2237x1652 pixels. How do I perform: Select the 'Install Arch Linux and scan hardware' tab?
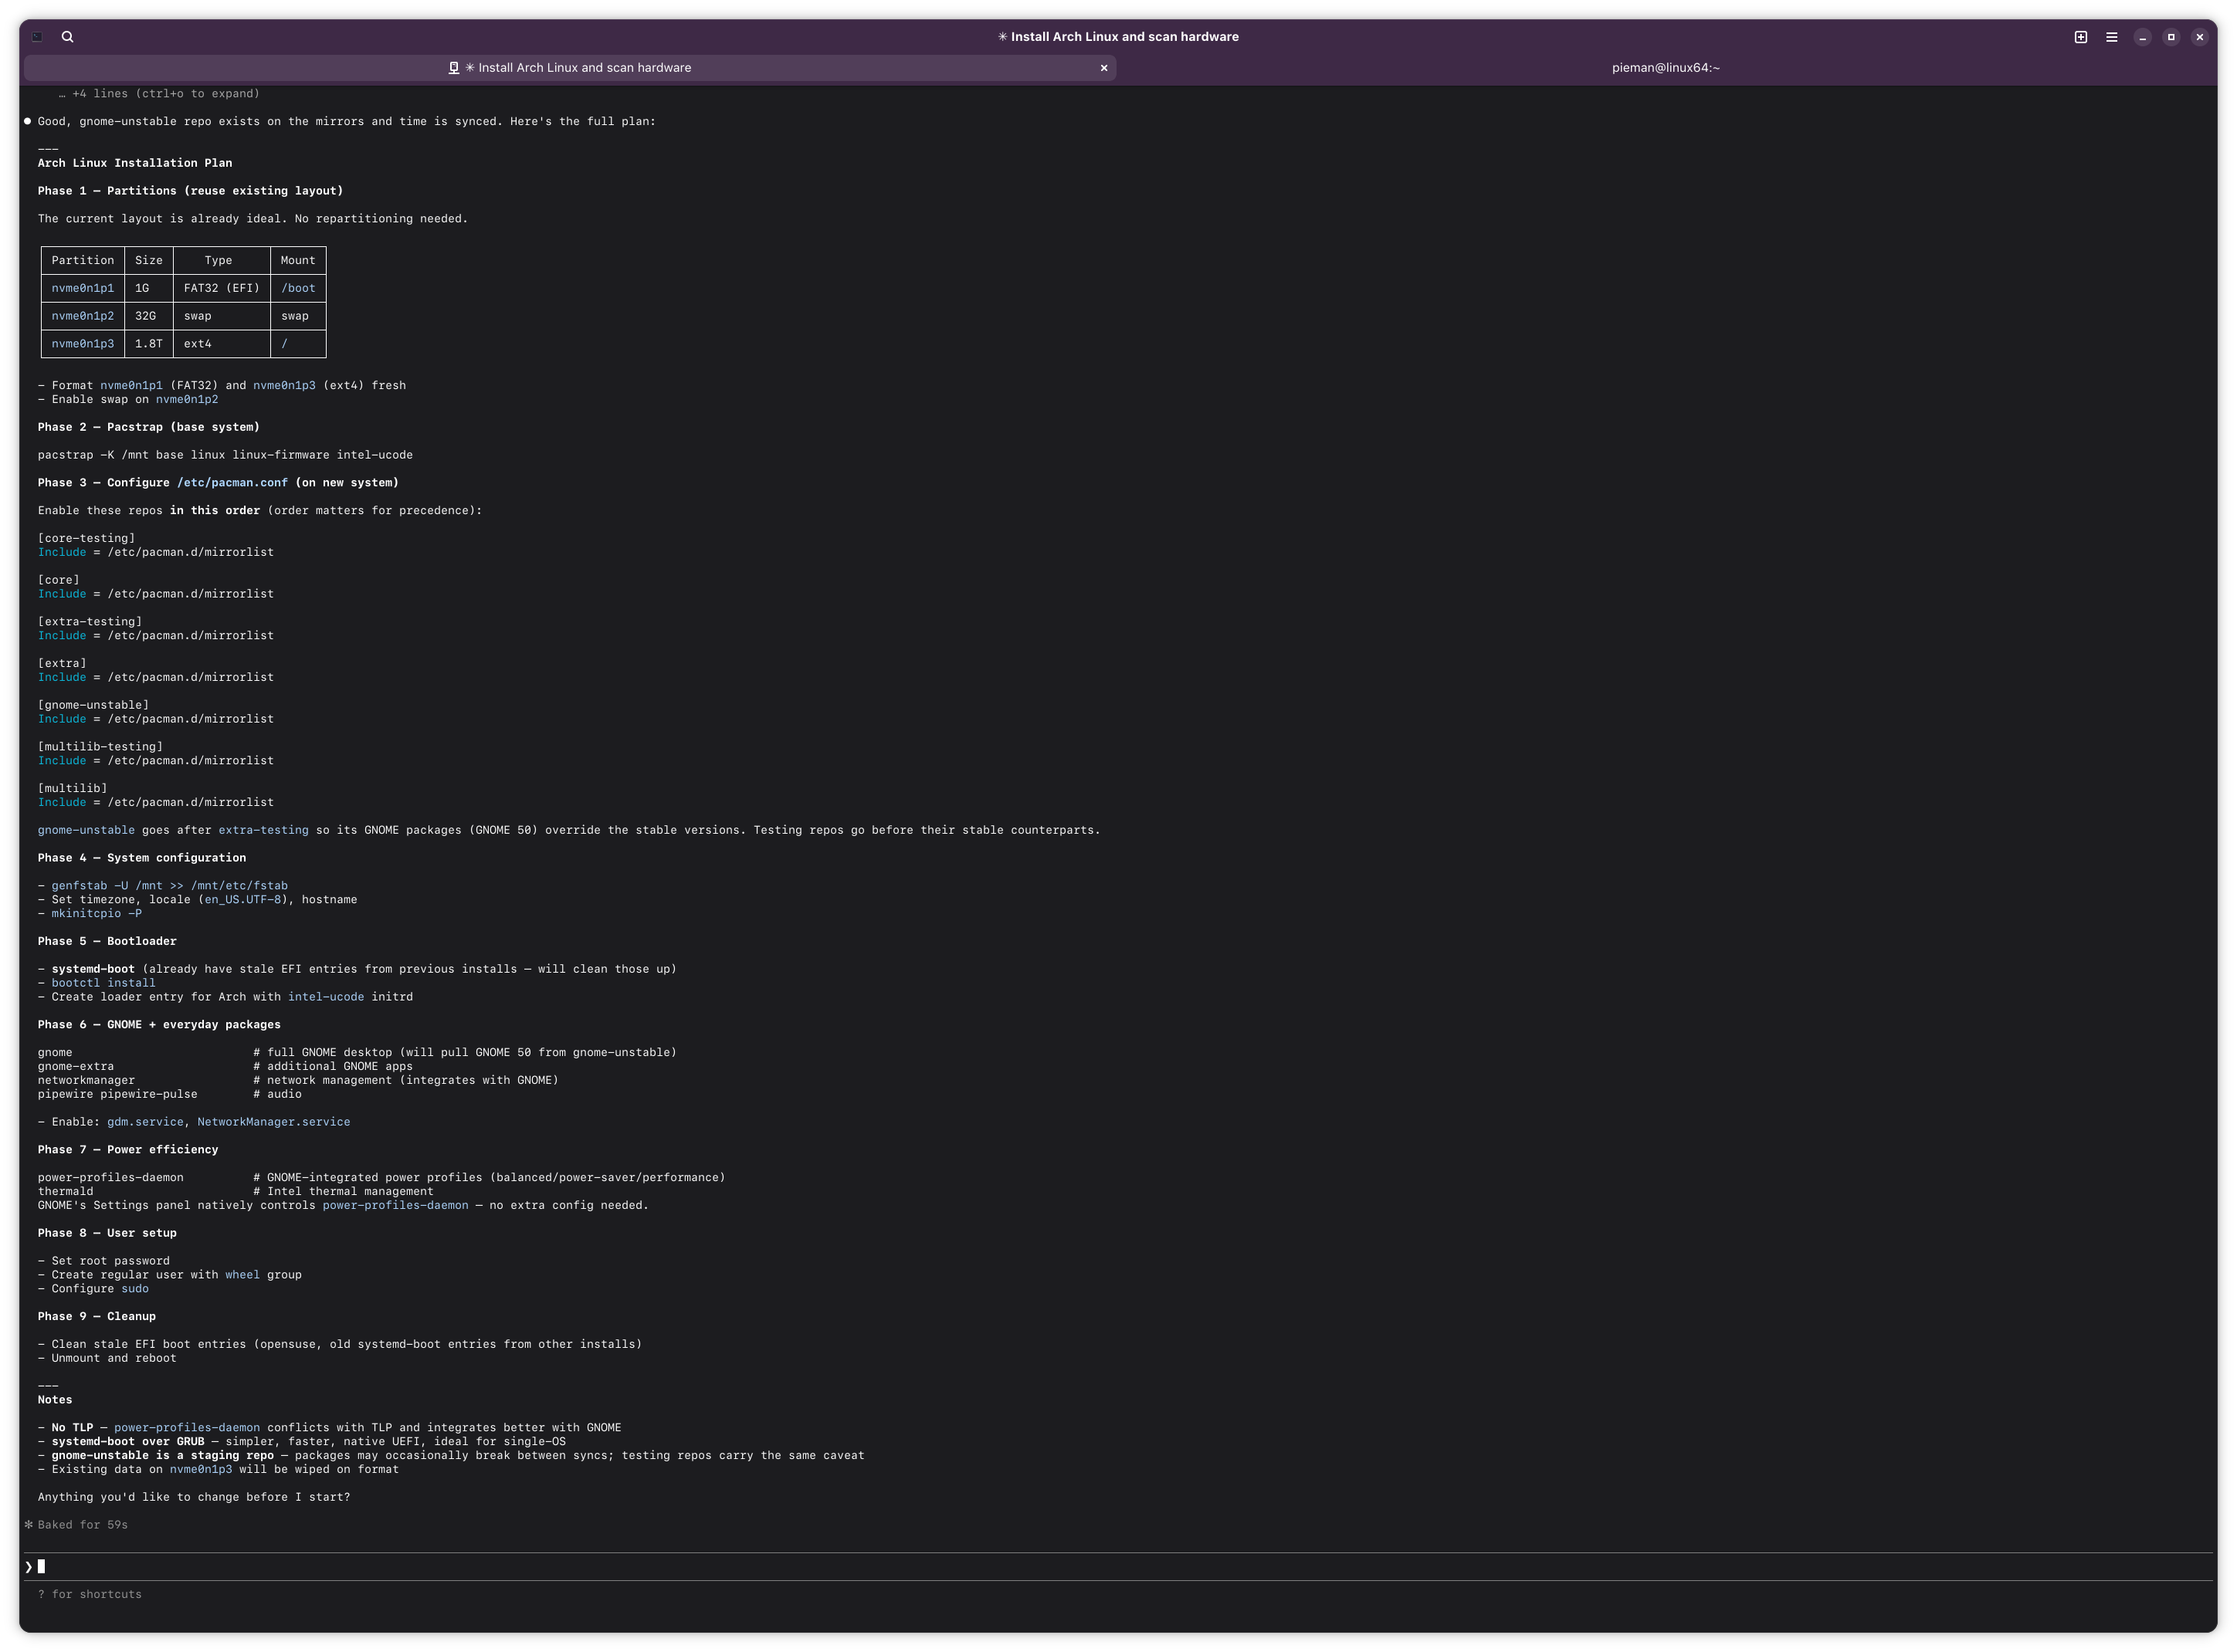583,68
